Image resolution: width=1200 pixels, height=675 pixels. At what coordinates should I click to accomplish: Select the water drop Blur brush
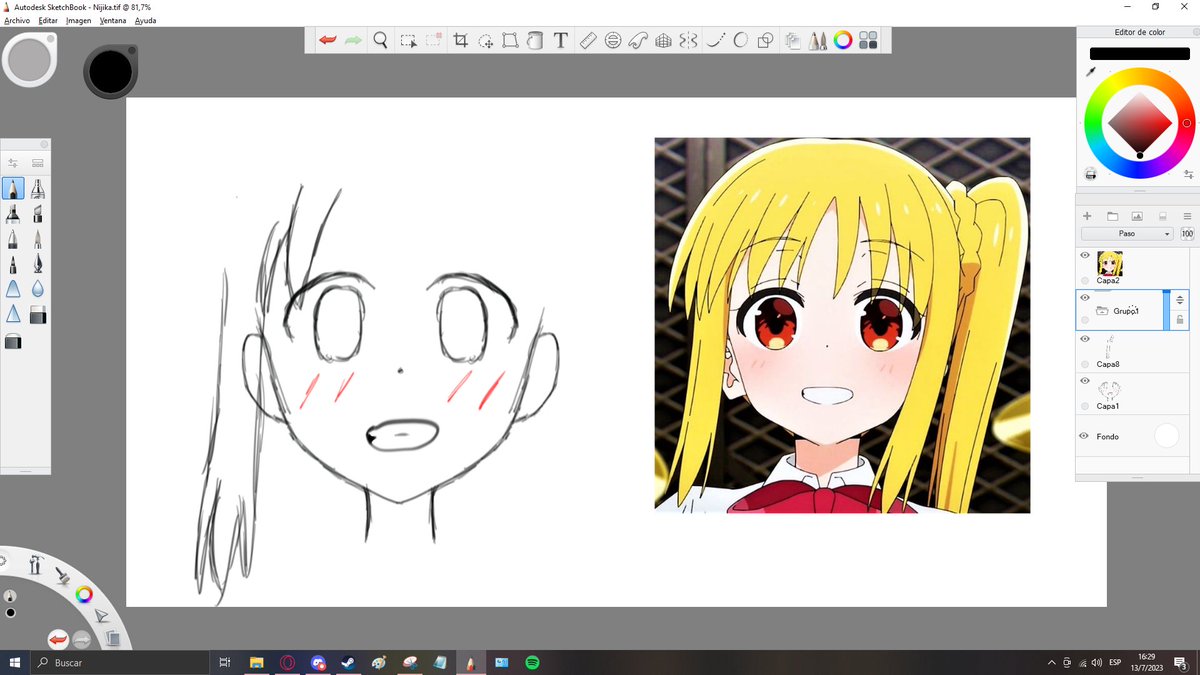tap(37, 289)
